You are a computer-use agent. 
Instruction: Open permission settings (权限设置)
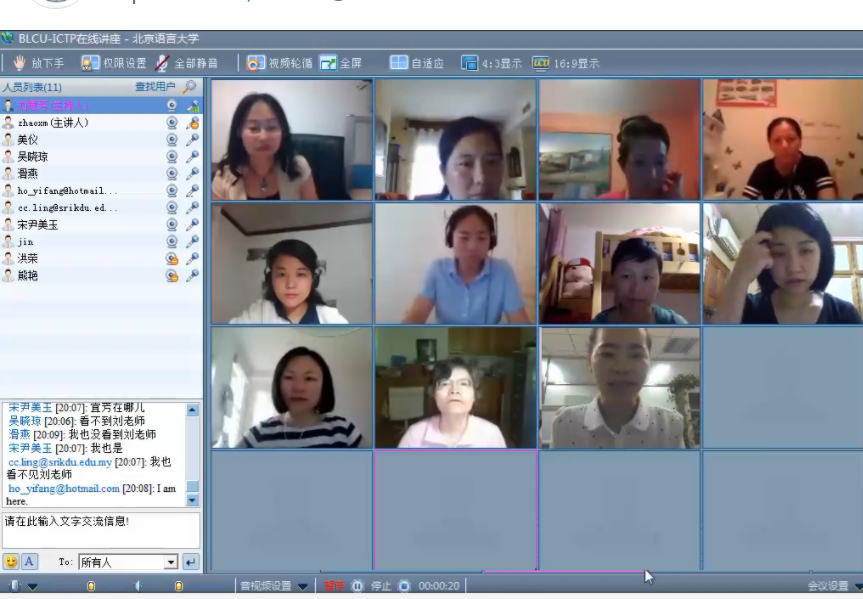click(x=89, y=63)
